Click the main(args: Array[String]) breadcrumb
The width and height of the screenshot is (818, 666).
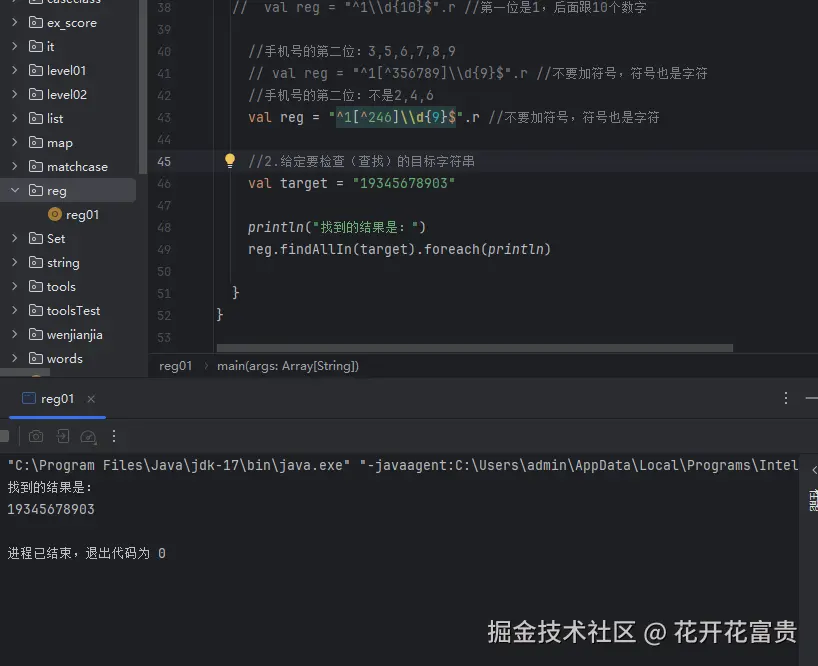coord(288,366)
